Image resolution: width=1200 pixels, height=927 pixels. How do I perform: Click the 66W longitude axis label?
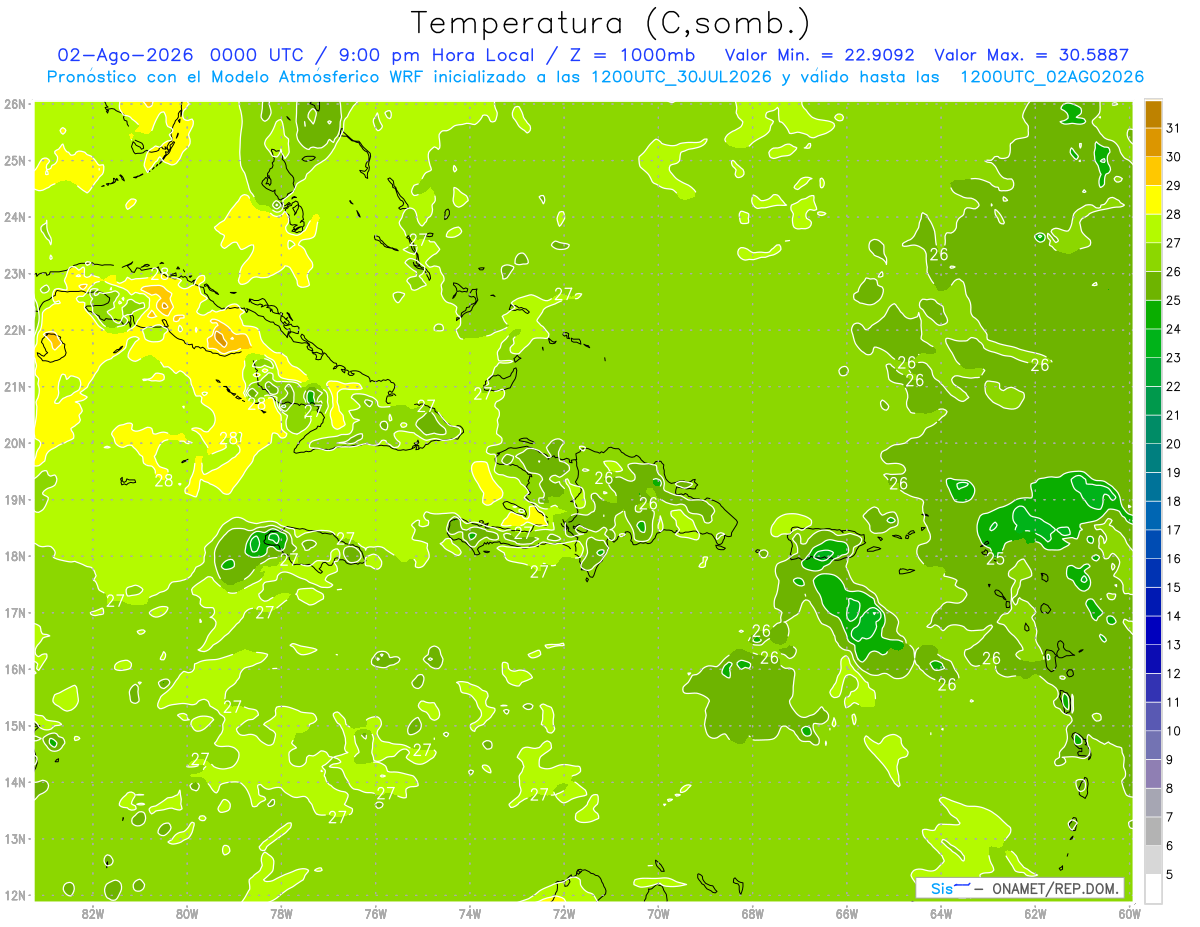(847, 913)
